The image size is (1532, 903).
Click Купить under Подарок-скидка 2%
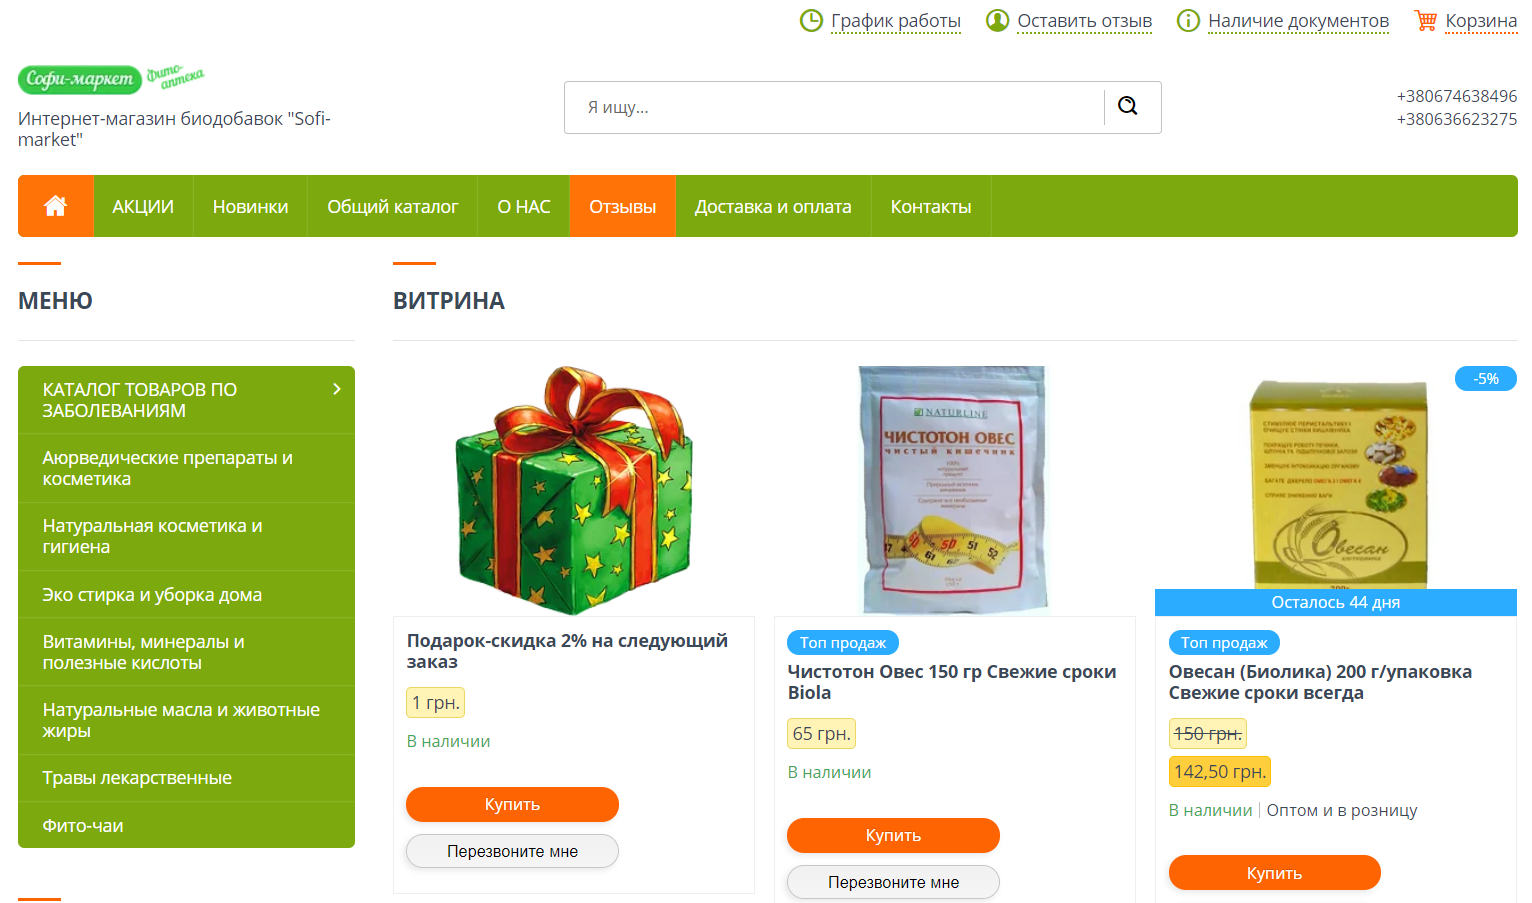point(512,804)
